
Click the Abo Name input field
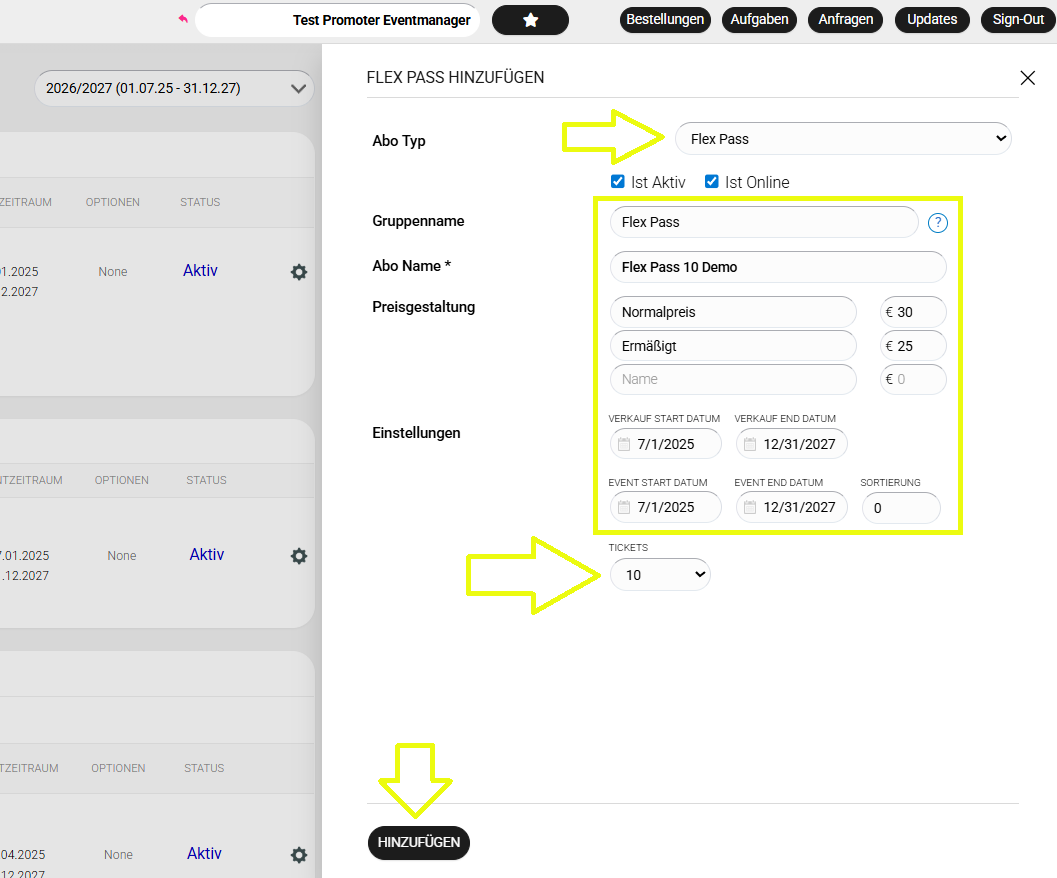777,267
